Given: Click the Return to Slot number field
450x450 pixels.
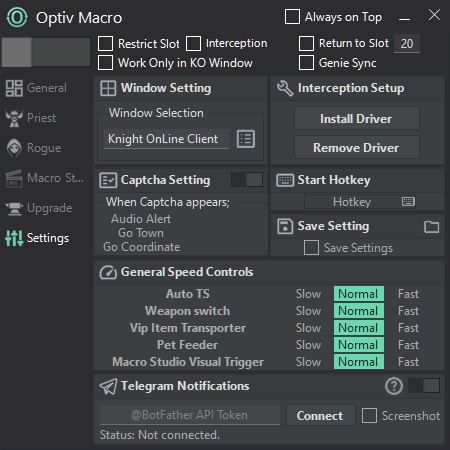Looking at the screenshot, I should click(x=407, y=43).
